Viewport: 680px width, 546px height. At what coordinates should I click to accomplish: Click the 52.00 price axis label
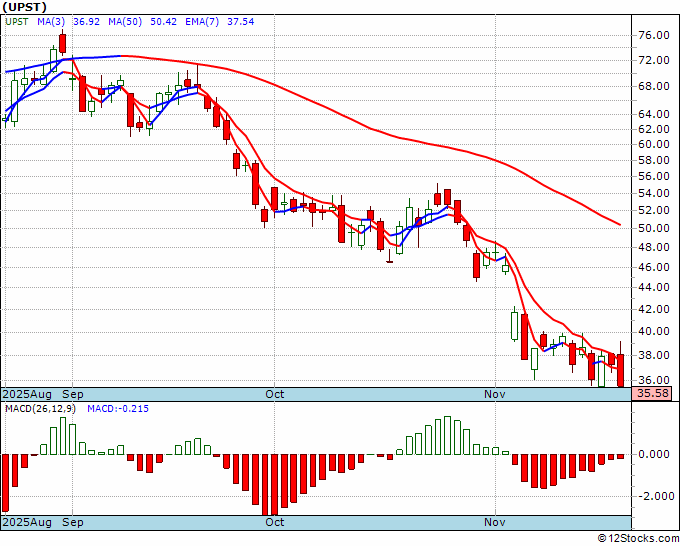[x=654, y=210]
